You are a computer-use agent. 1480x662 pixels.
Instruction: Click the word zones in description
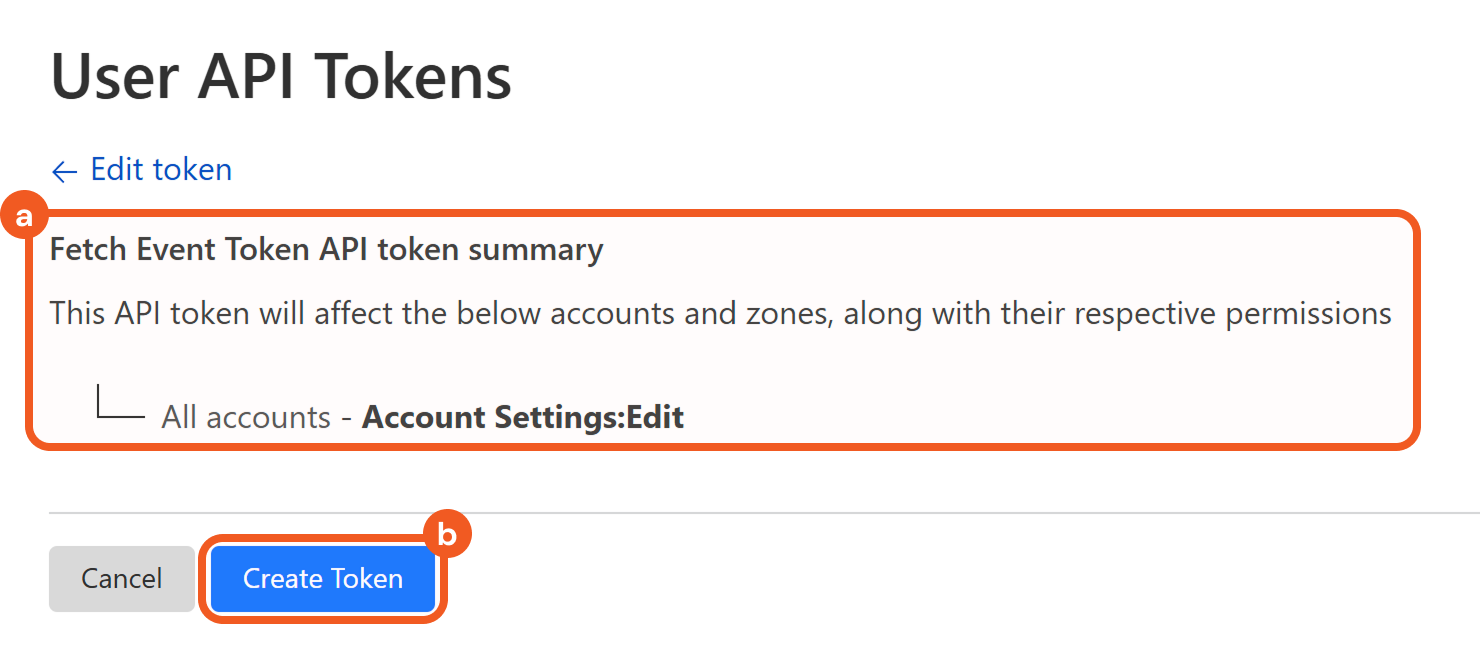[x=778, y=314]
